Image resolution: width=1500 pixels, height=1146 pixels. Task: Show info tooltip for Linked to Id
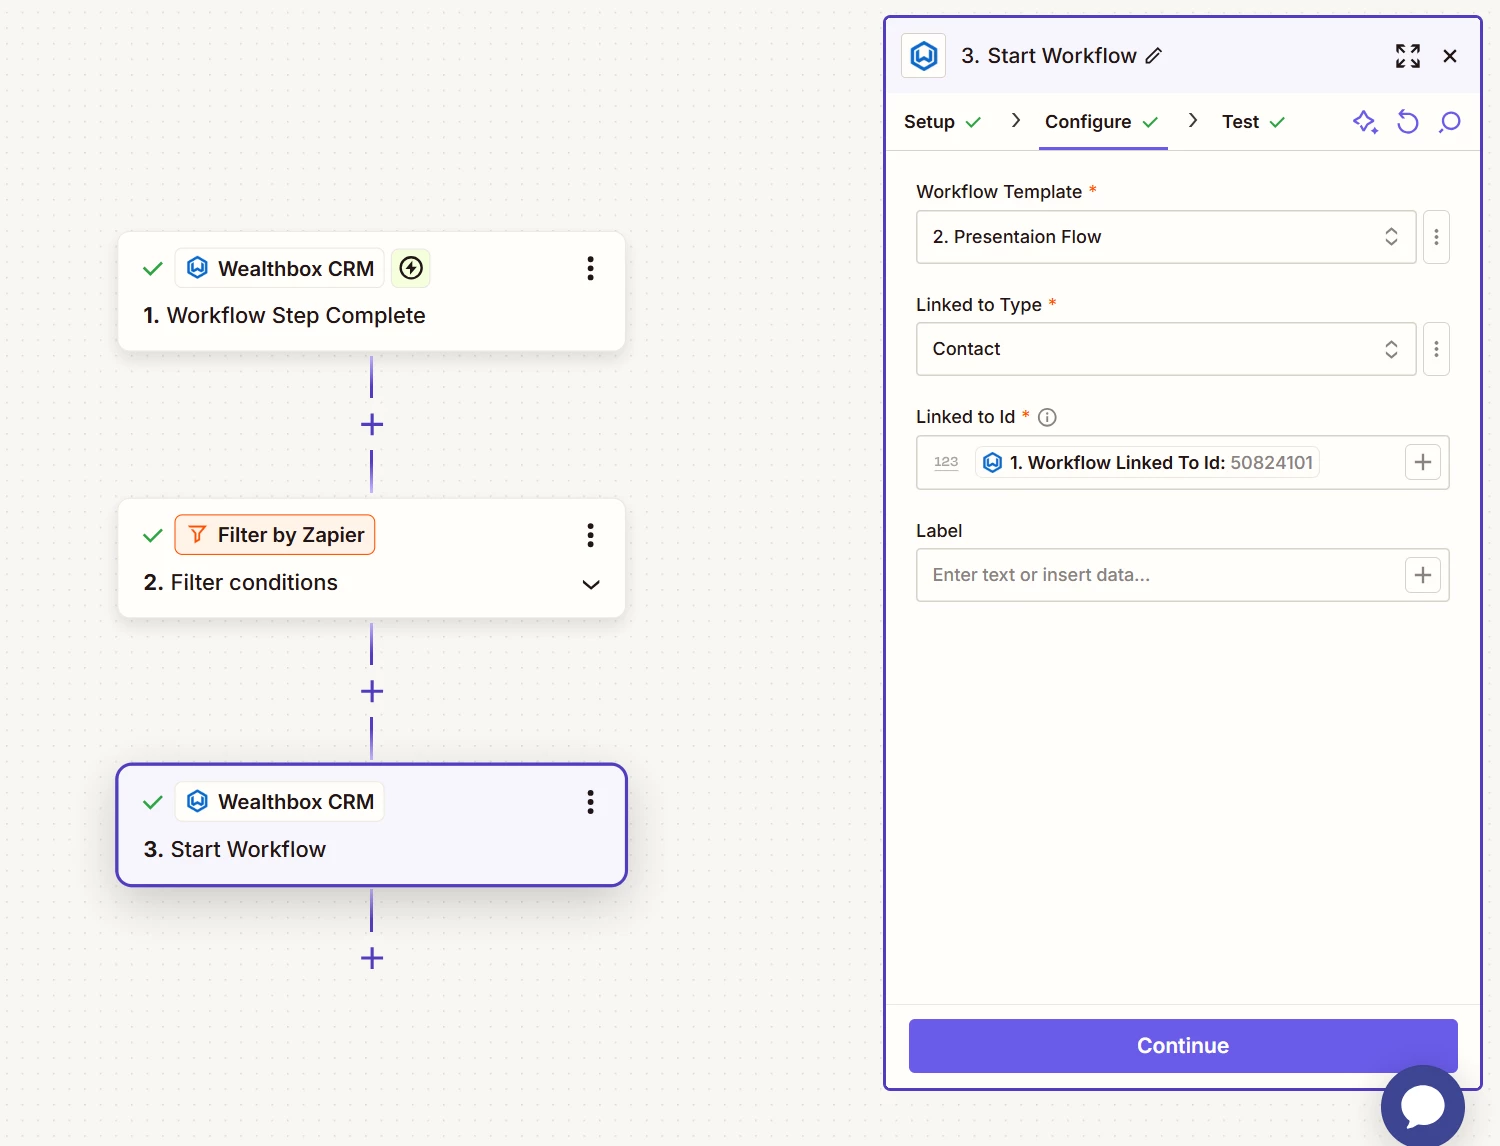tap(1047, 417)
